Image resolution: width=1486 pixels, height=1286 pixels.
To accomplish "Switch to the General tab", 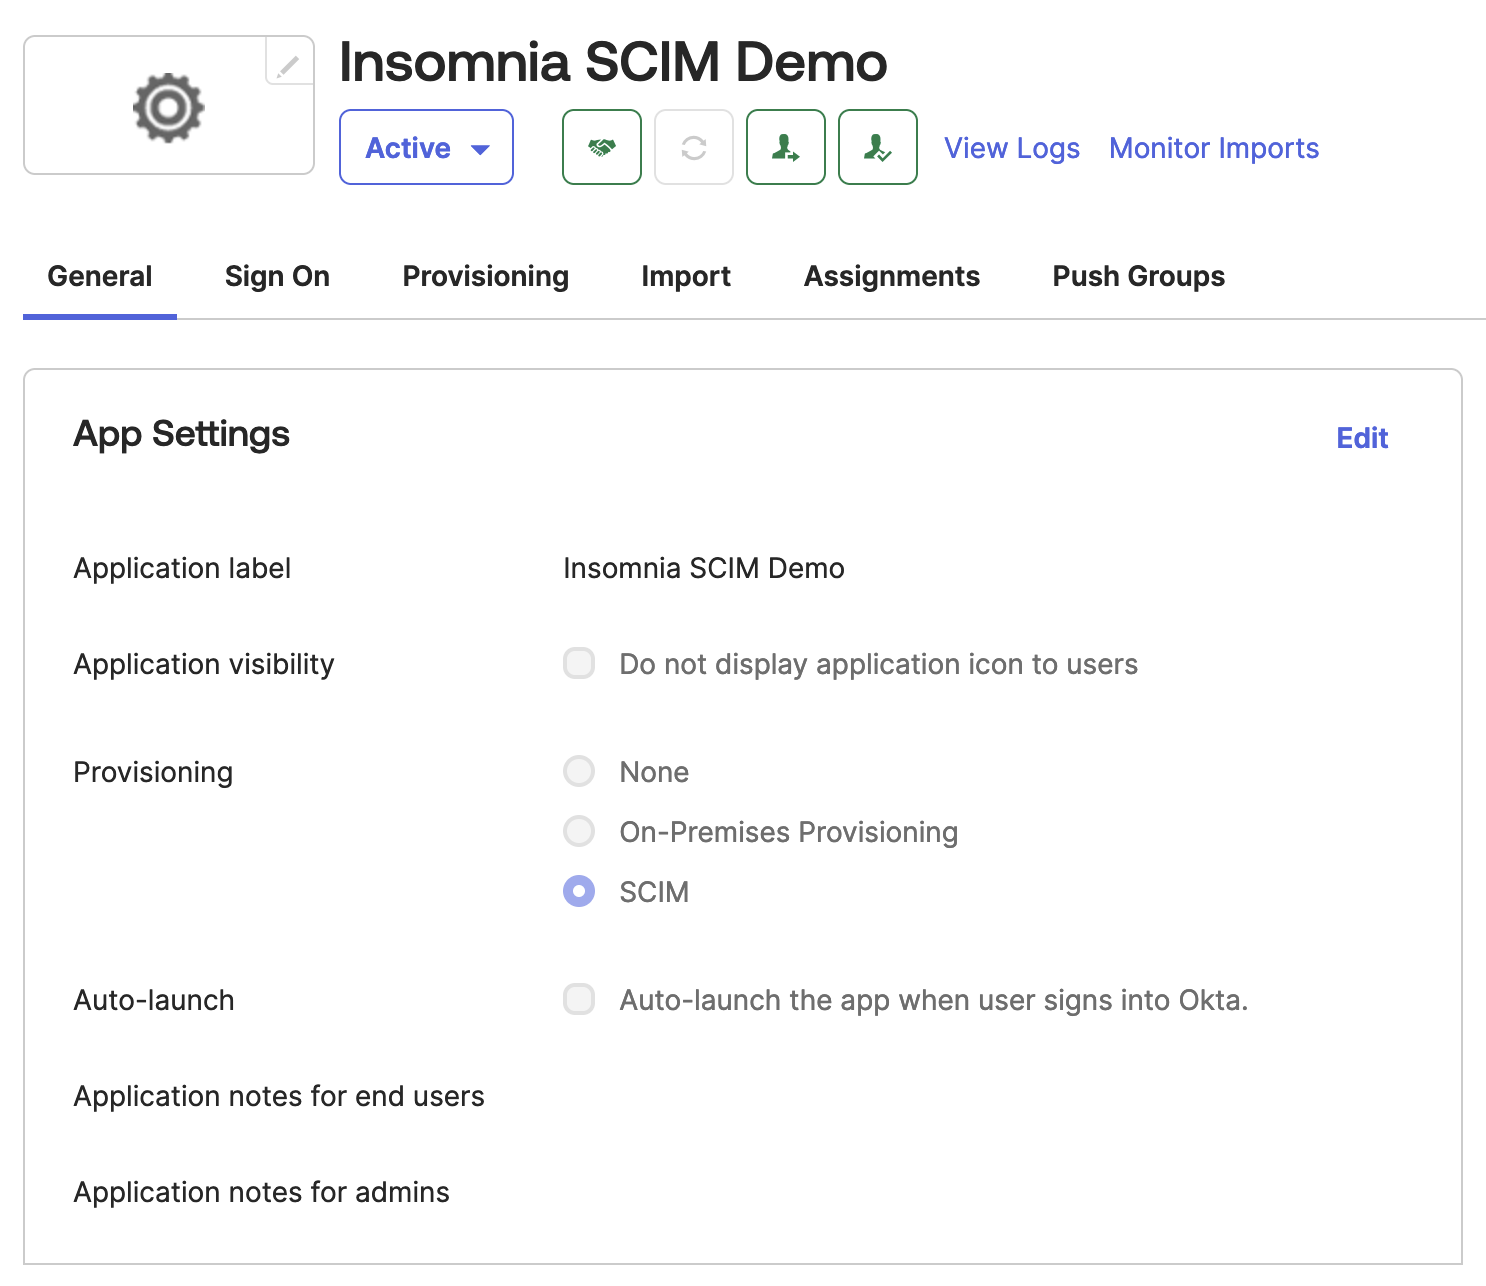I will coord(100,276).
